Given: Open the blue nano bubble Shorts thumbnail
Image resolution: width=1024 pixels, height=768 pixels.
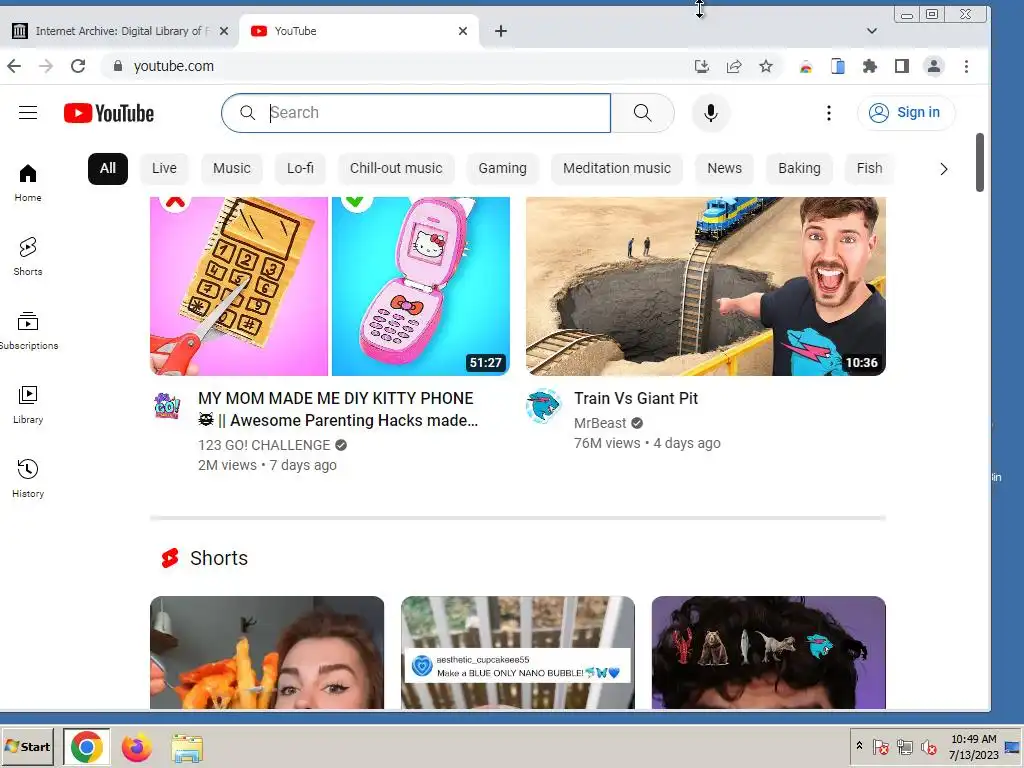Looking at the screenshot, I should pos(518,652).
